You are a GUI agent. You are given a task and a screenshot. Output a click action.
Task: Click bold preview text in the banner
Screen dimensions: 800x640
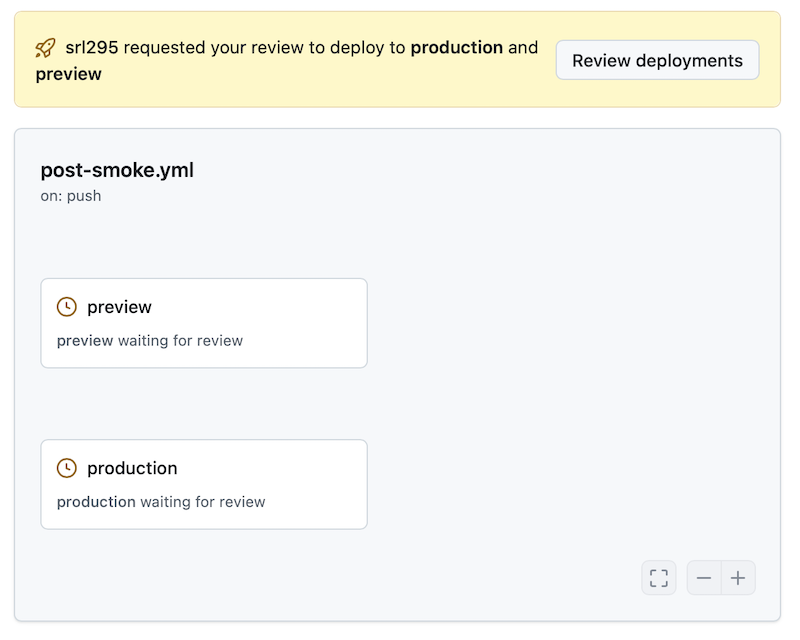pyautogui.click(x=69, y=73)
